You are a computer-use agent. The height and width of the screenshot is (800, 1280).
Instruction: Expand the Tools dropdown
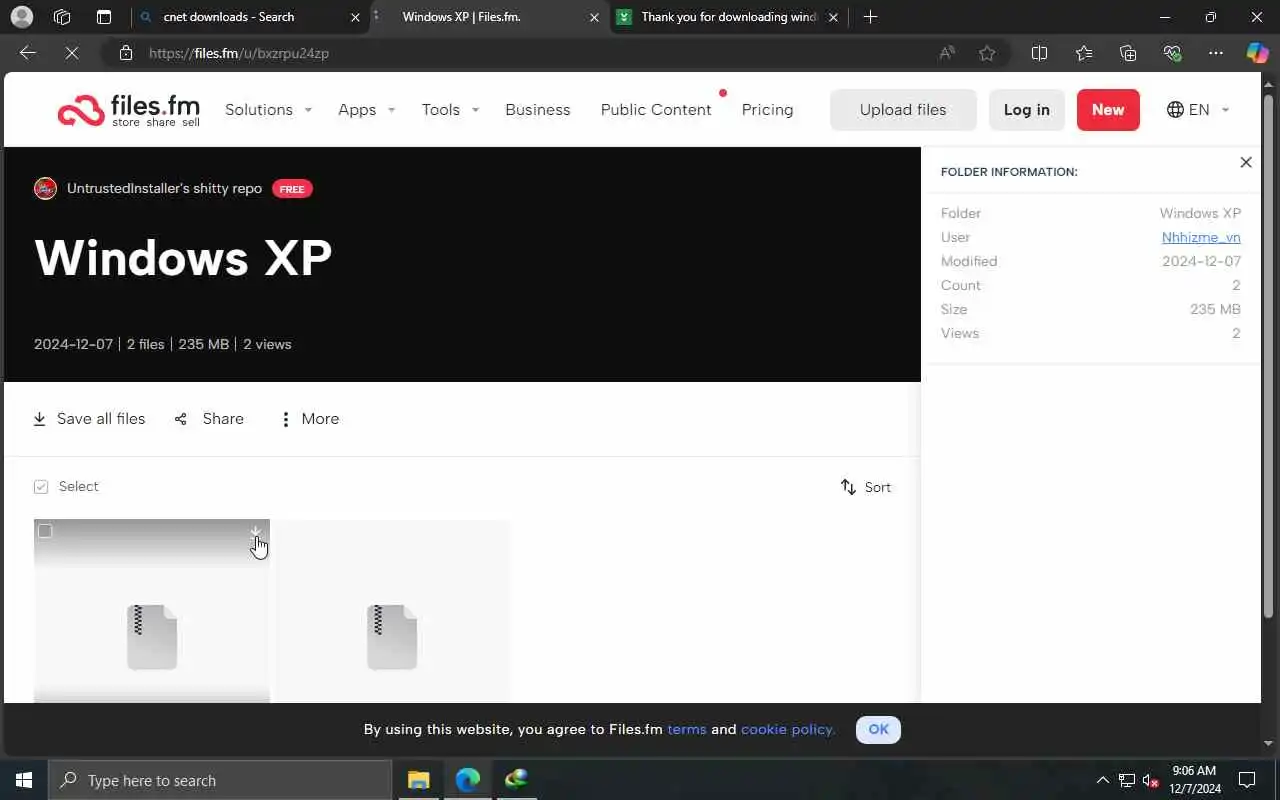(x=450, y=110)
